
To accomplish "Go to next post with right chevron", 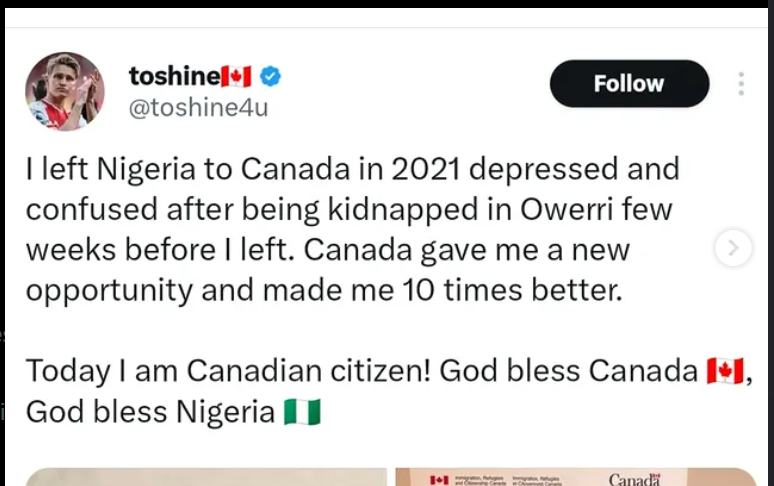I will pos(733,247).
